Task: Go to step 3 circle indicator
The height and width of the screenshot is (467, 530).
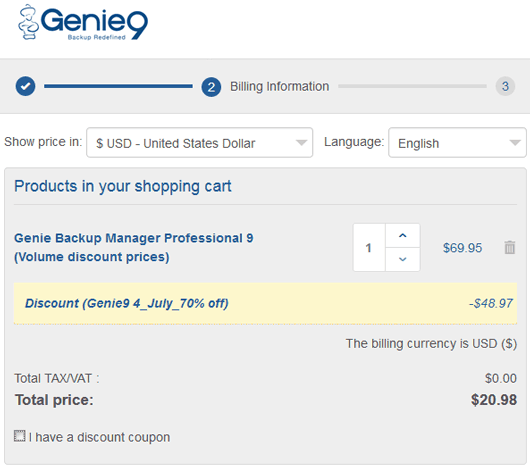Action: [x=505, y=86]
